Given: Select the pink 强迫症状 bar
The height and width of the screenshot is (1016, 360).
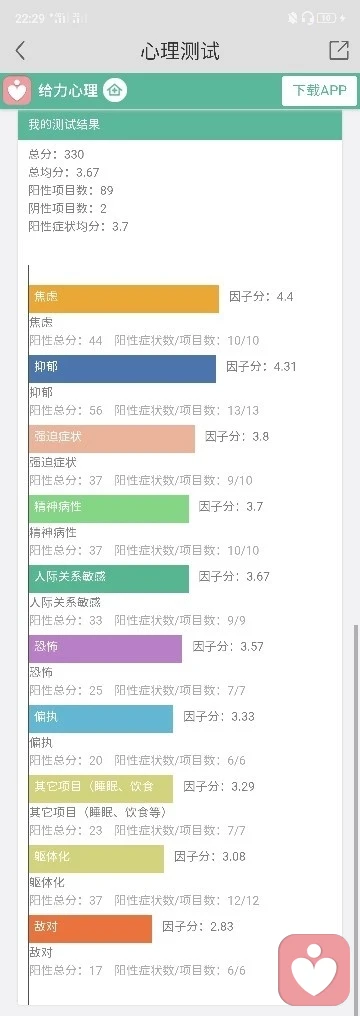Looking at the screenshot, I should pyautogui.click(x=111, y=439).
